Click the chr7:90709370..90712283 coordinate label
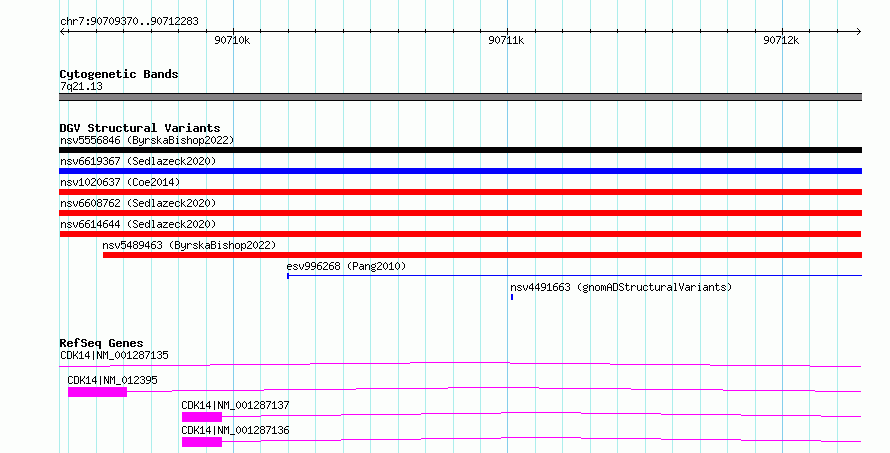Screen dimensions: 890x453 129,21
